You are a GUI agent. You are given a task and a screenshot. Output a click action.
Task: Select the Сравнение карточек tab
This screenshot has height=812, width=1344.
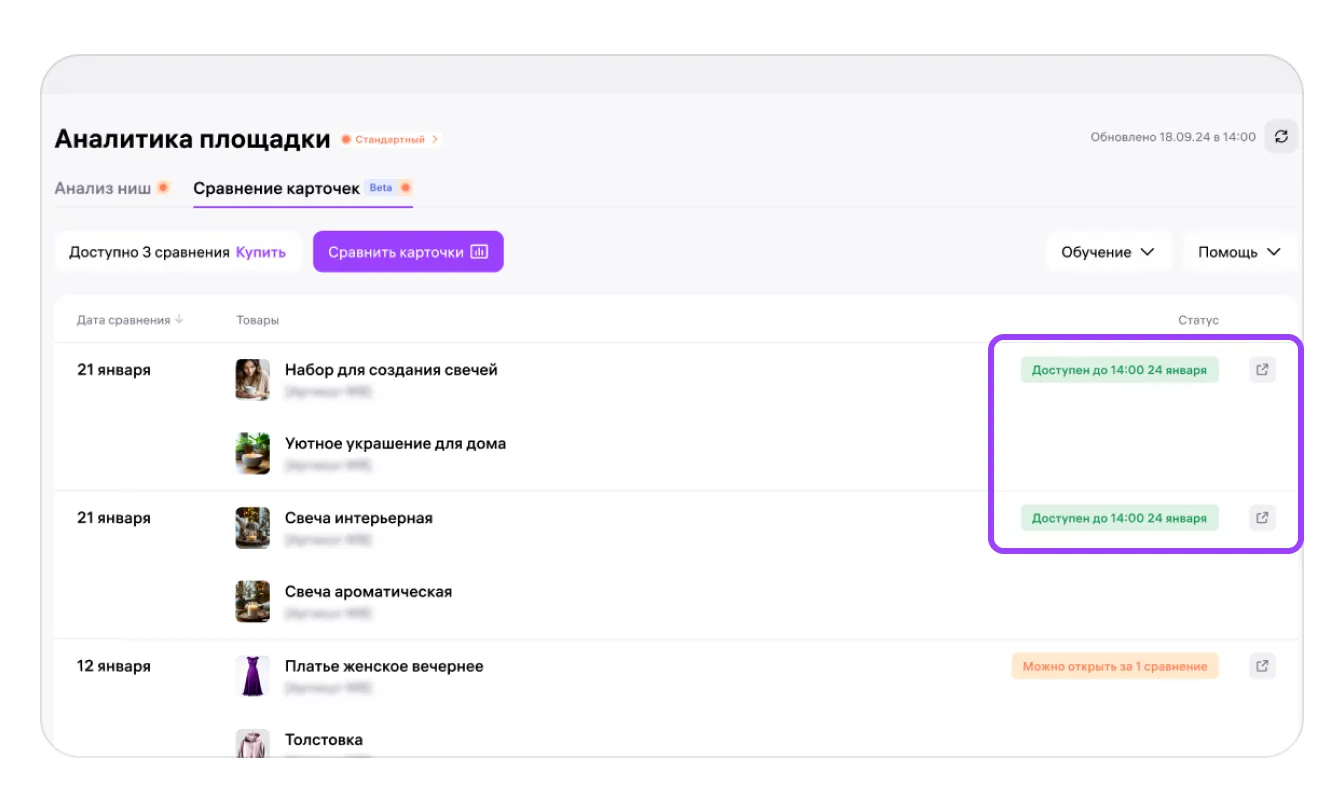pyautogui.click(x=276, y=188)
